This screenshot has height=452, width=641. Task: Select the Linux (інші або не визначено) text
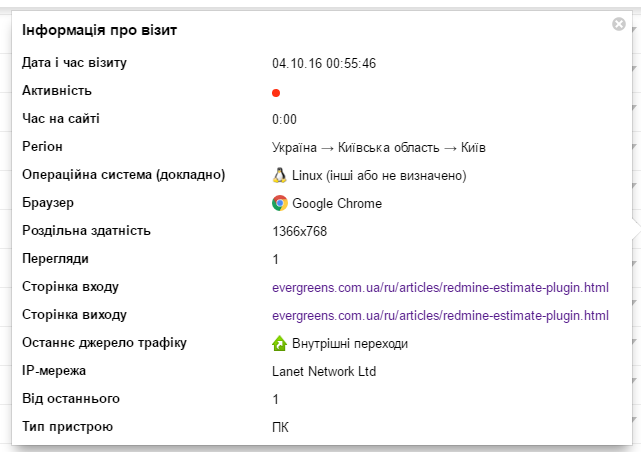[379, 176]
